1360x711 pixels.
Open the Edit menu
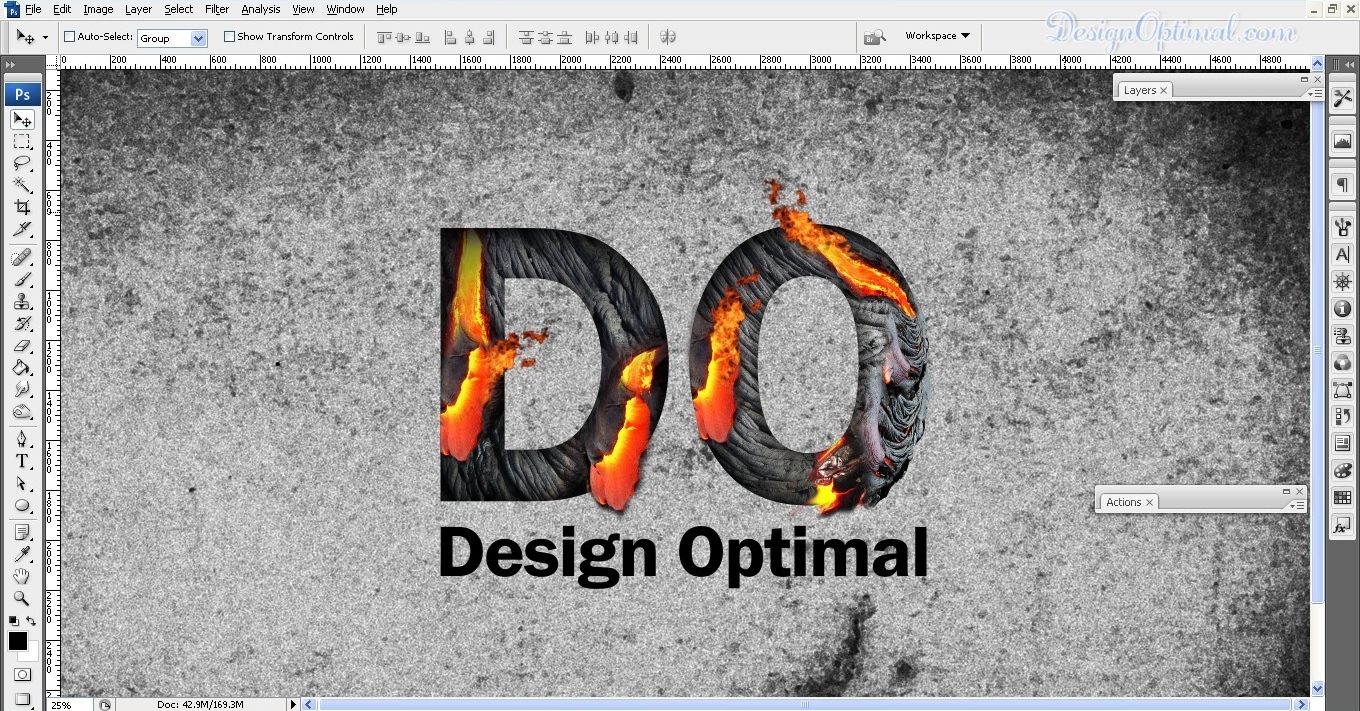coord(62,9)
